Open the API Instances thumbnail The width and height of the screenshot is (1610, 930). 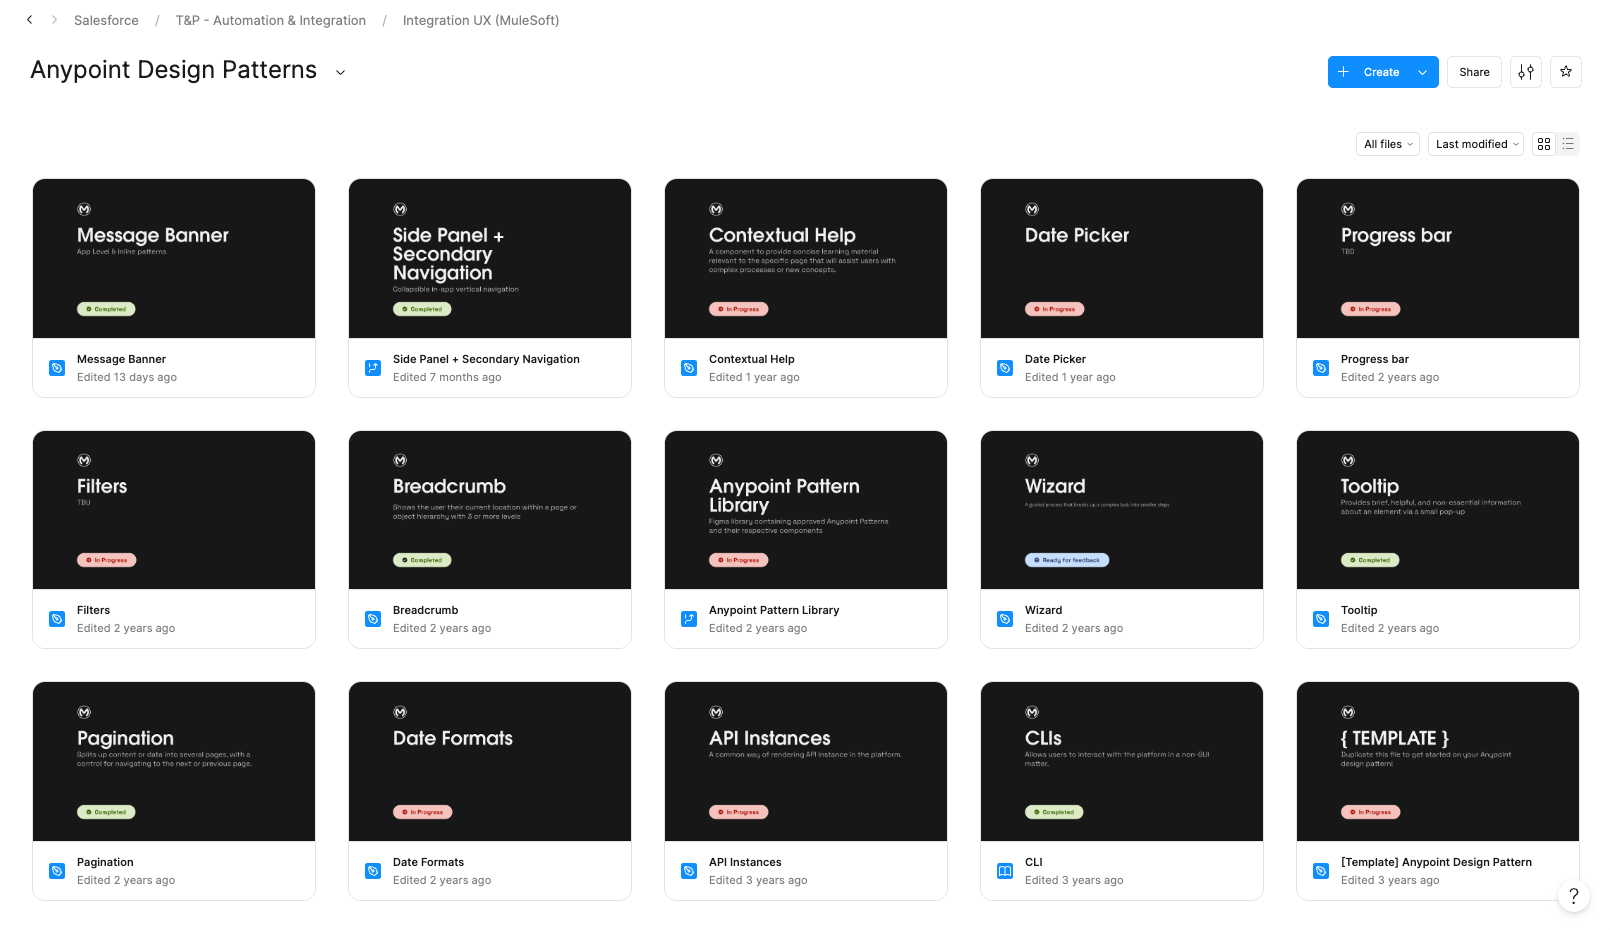tap(806, 762)
